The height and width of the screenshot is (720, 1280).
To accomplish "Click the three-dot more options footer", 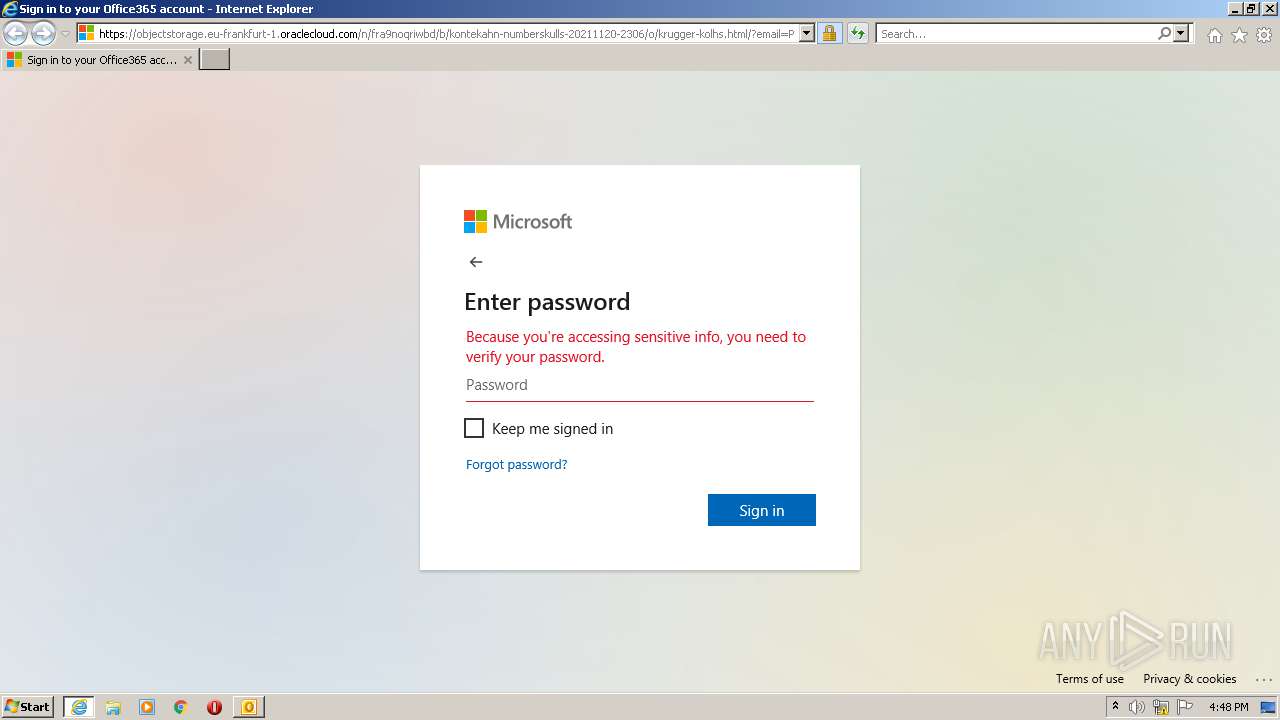I will (1263, 679).
